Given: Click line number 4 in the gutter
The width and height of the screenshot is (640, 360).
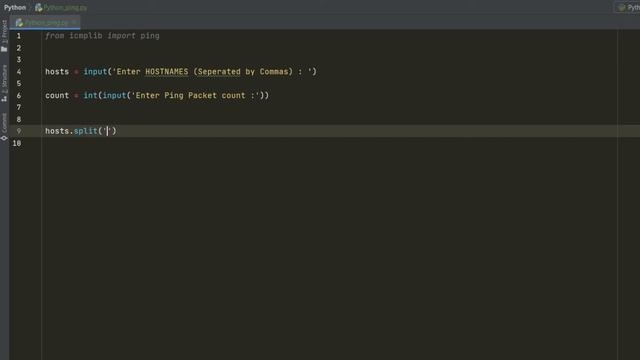Looking at the screenshot, I should [x=18, y=72].
